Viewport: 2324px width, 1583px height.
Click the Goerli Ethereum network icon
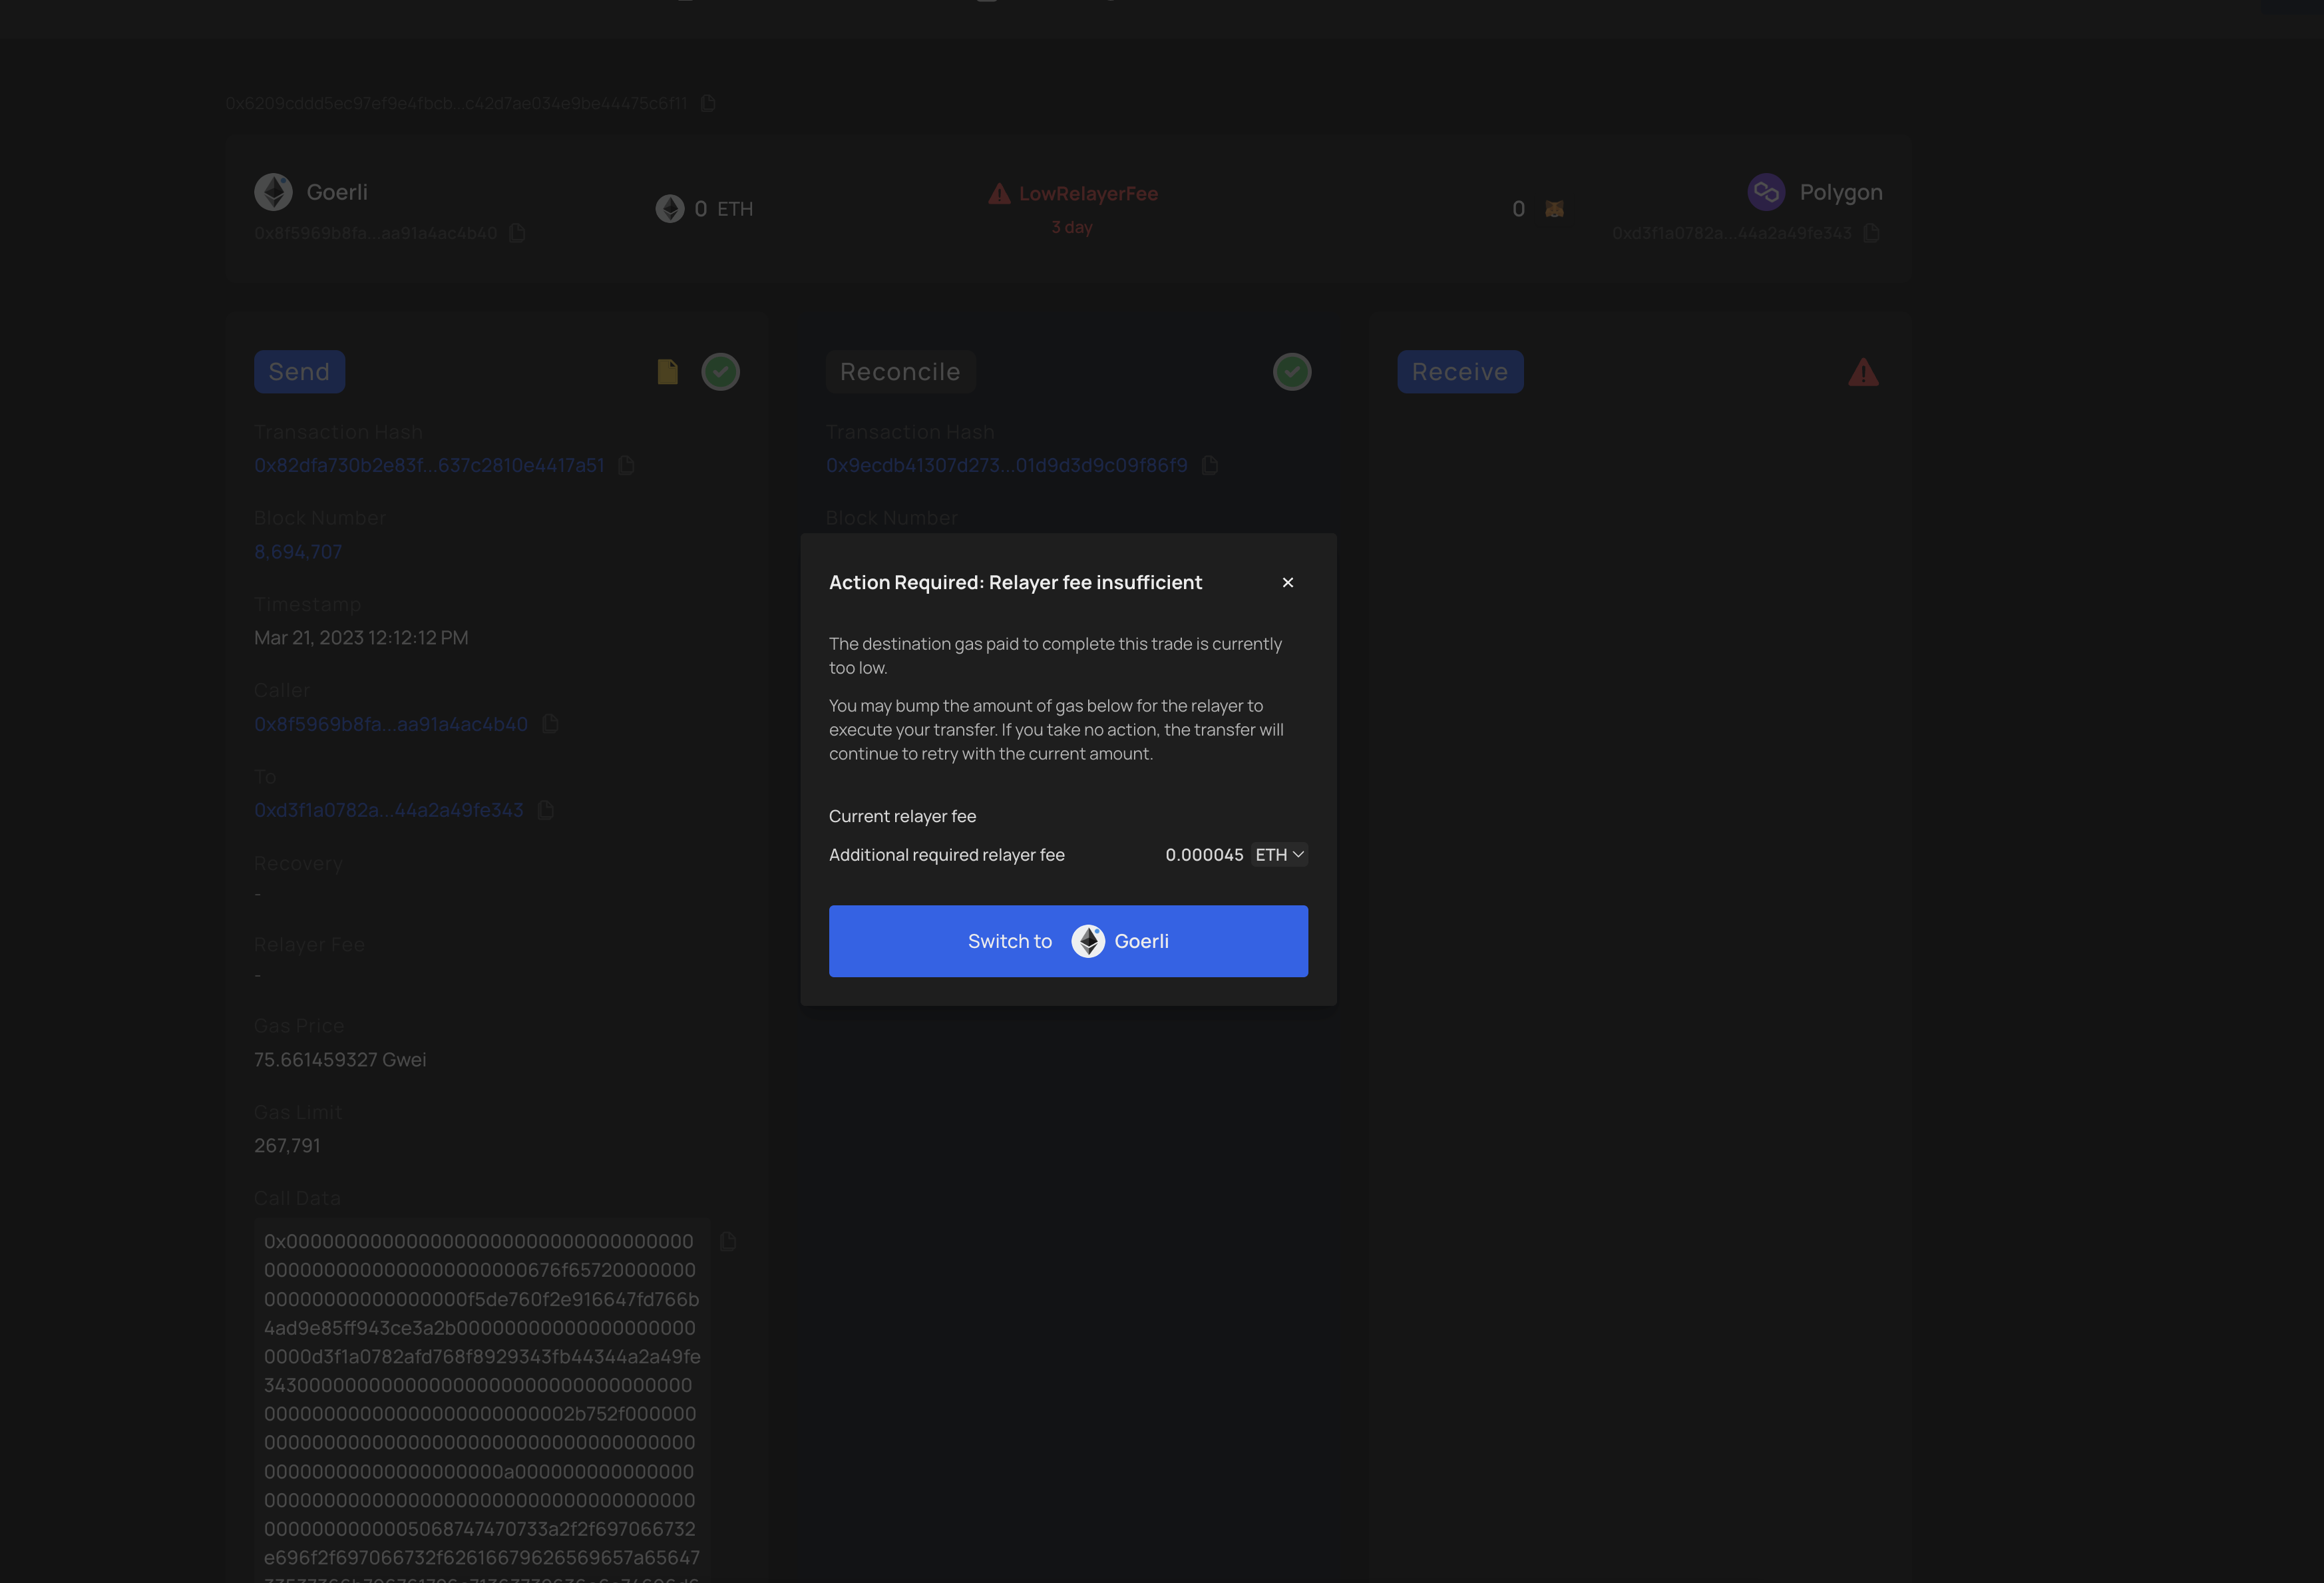tap(273, 191)
